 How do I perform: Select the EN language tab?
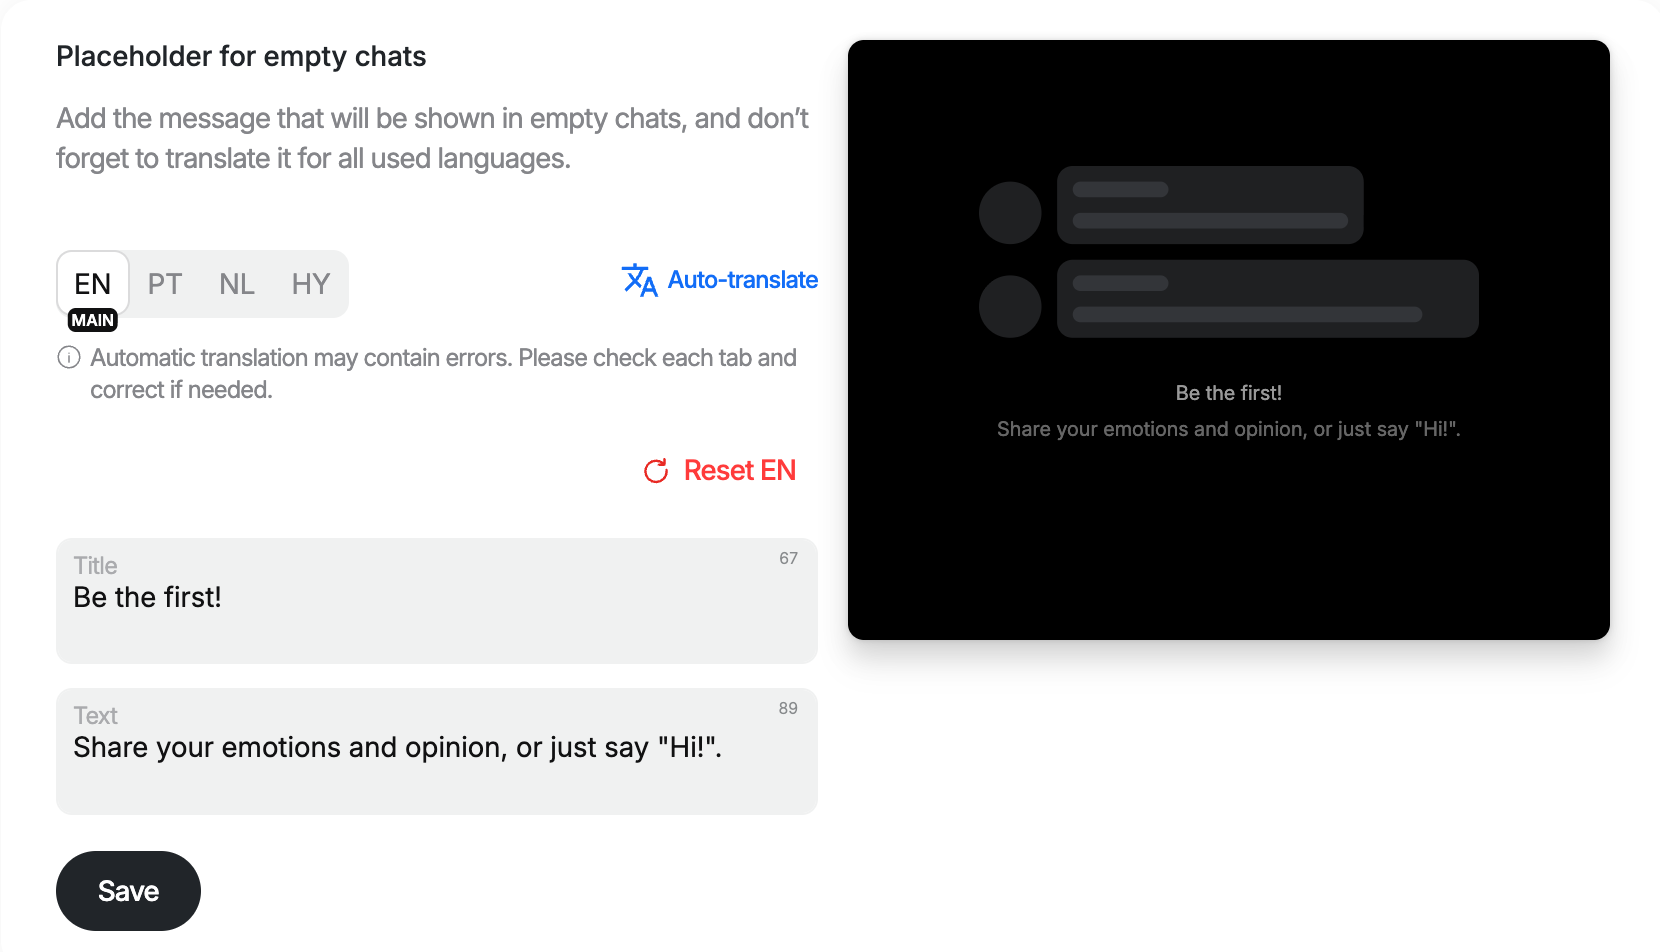coord(93,284)
